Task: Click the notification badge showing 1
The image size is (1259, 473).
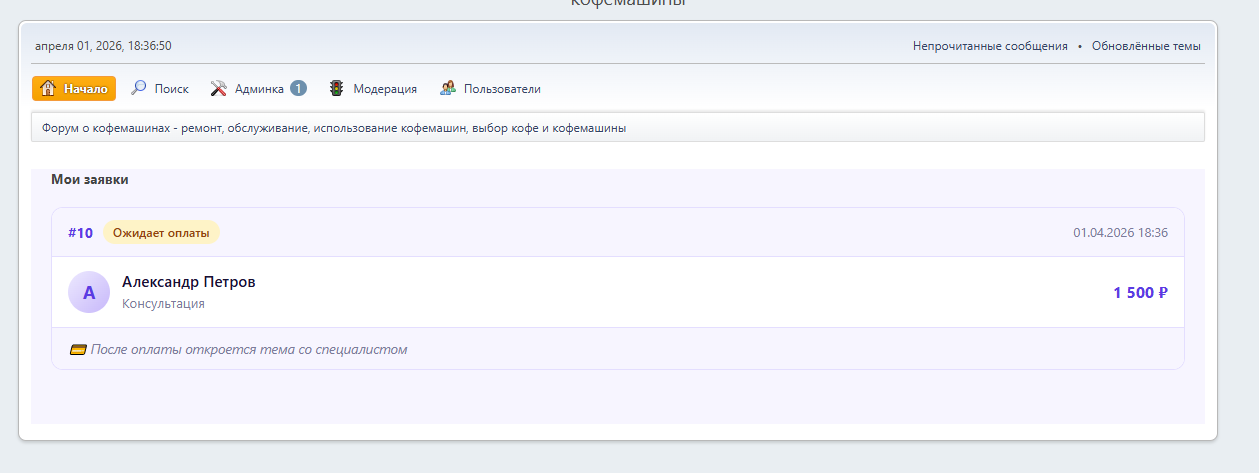Action: pos(298,88)
